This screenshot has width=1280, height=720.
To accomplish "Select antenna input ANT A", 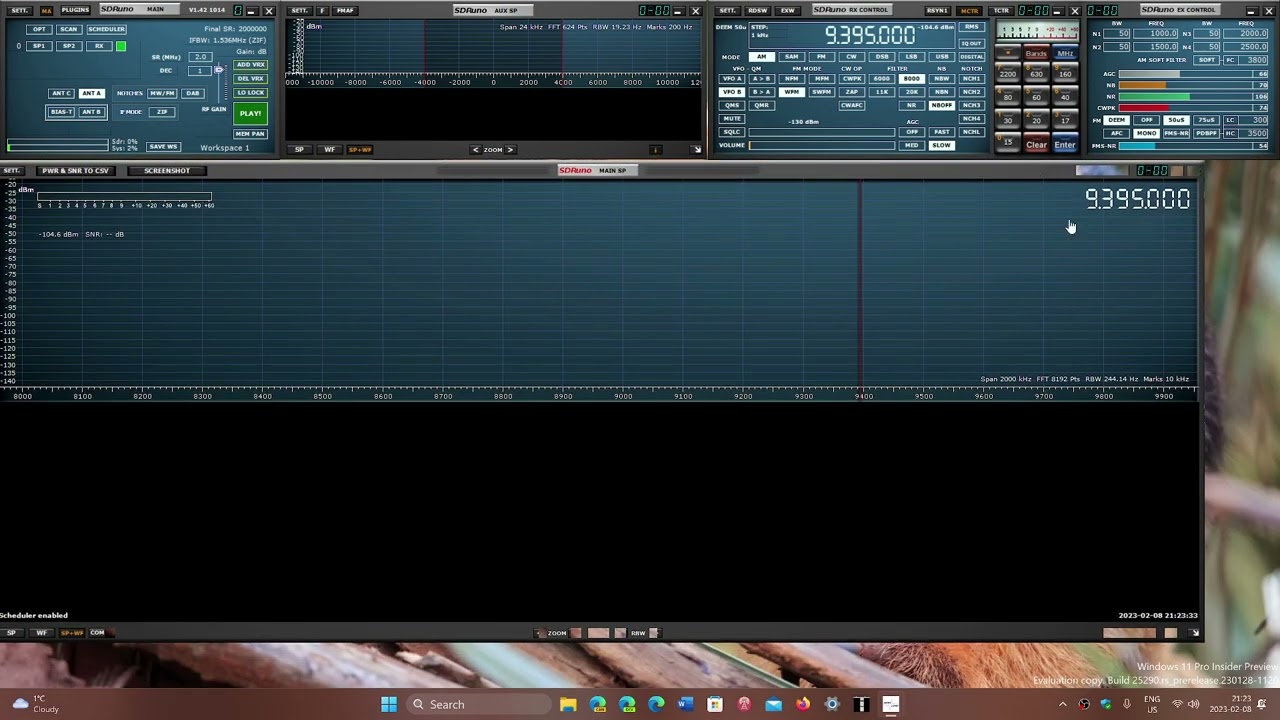I will click(x=91, y=93).
